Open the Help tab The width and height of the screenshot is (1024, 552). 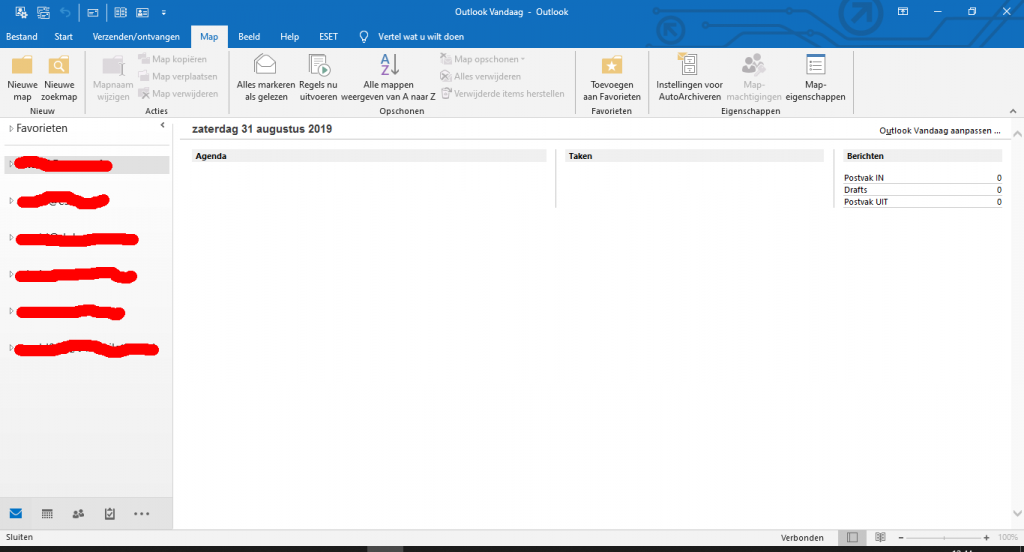click(289, 37)
